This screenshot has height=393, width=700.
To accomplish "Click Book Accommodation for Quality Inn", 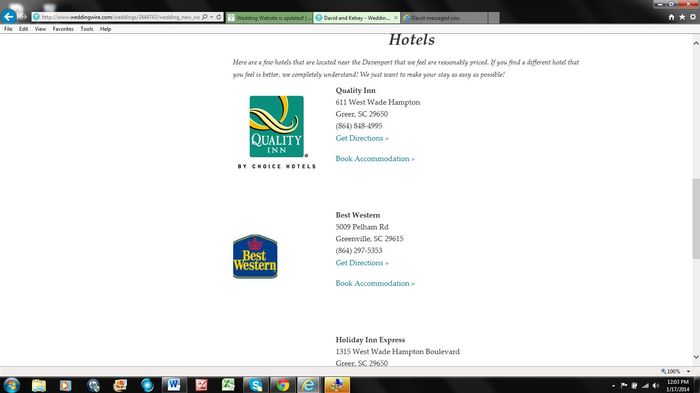I will click(375, 159).
